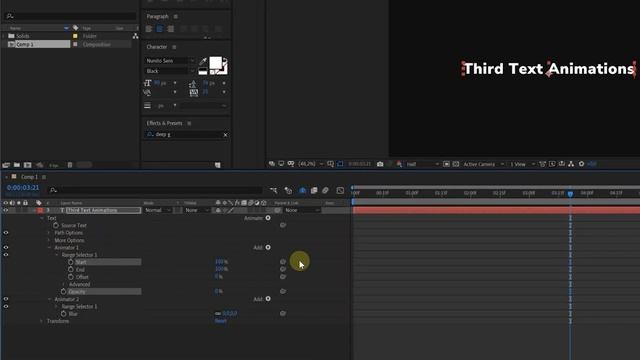Open the font family dropdown
Image resolution: width=640 pixels, height=360 pixels.
coord(170,60)
